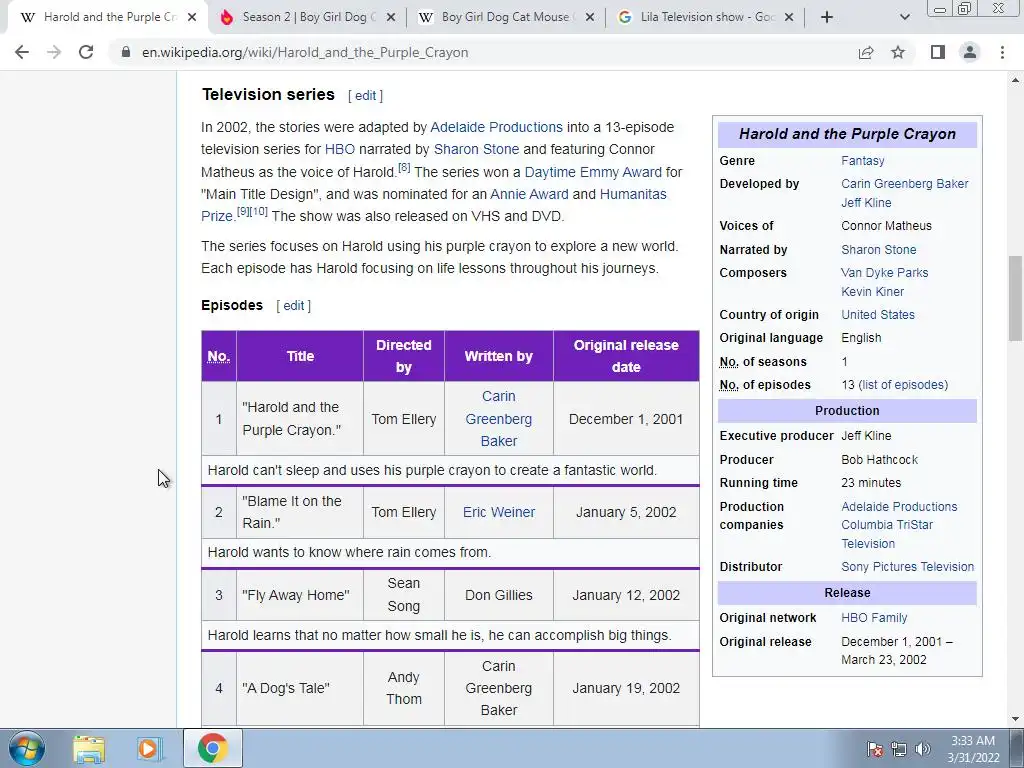Screen dimensions: 1024x768
Task: Open Adelaide Productions link in paragraph
Action: tap(496, 127)
